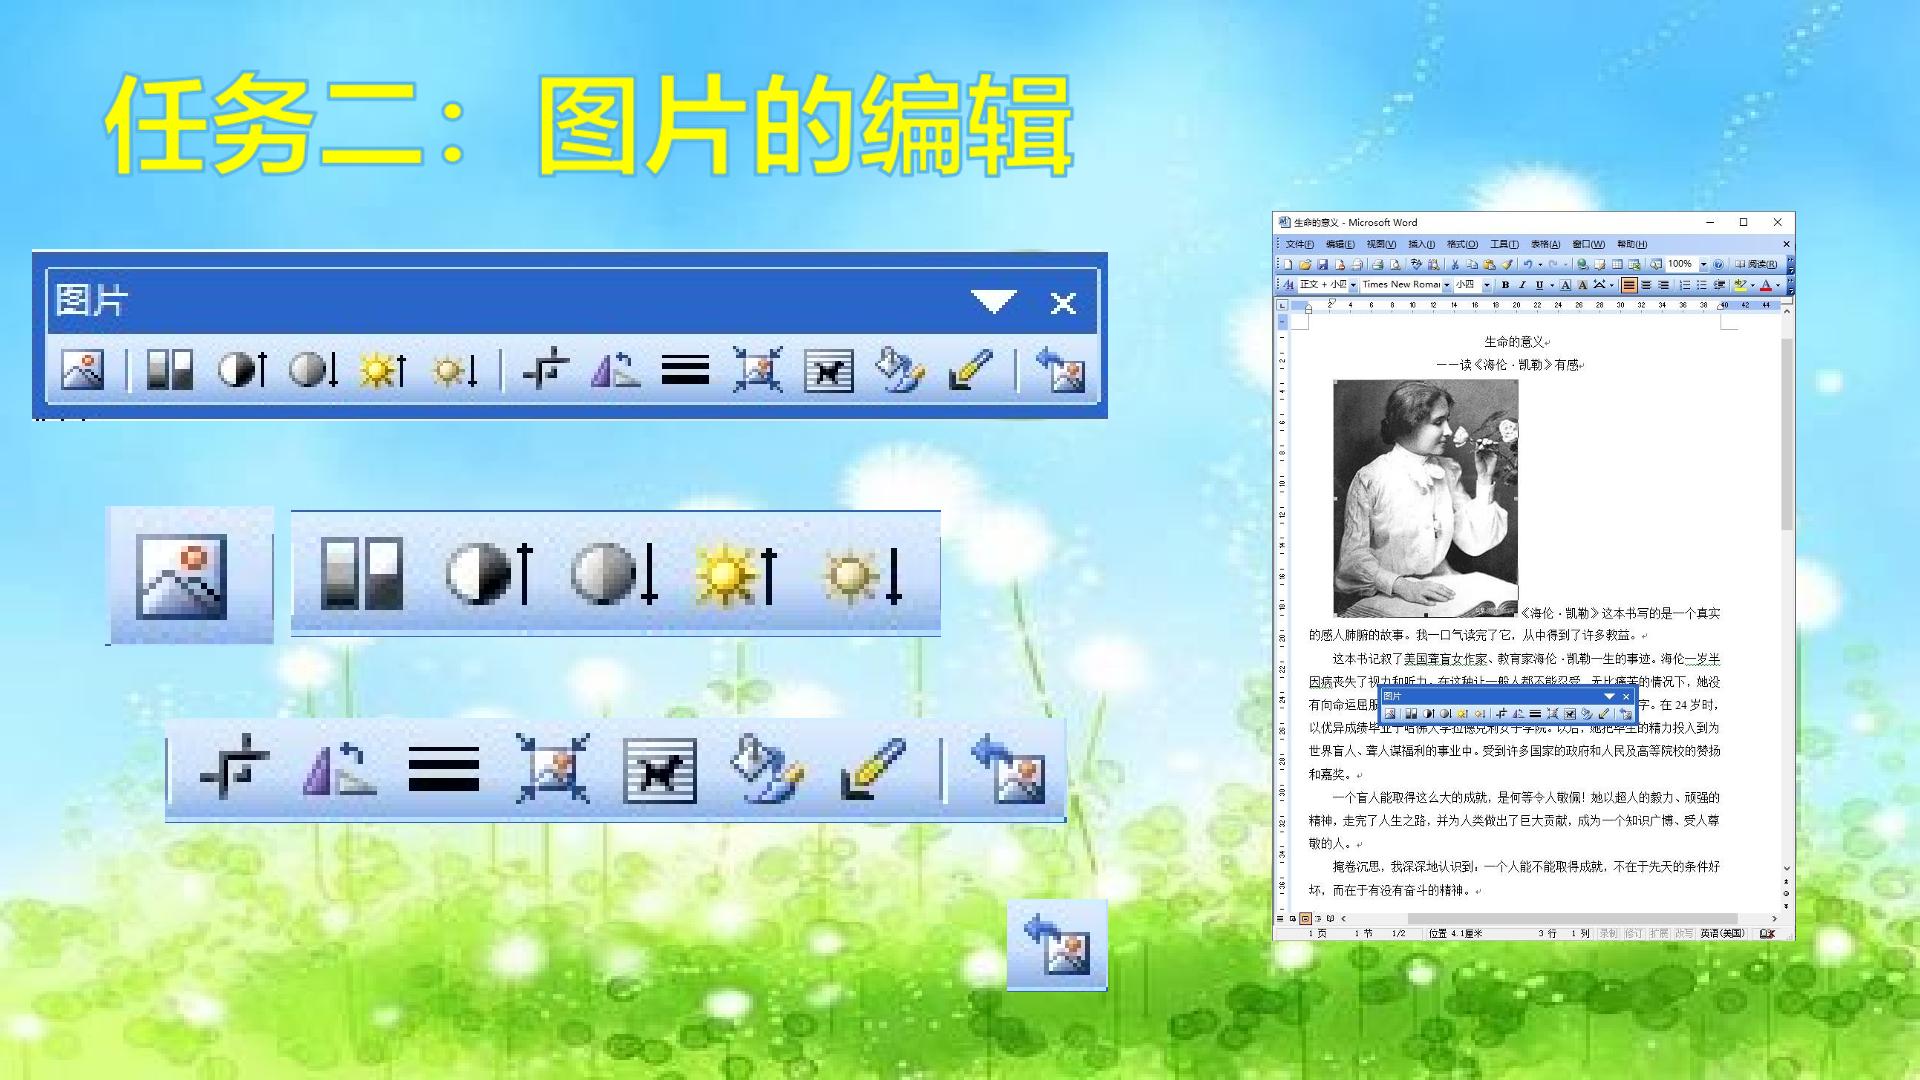Viewport: 1920px width, 1080px height.
Task: Click the Cut scissors icon in Word
Action: (1455, 264)
